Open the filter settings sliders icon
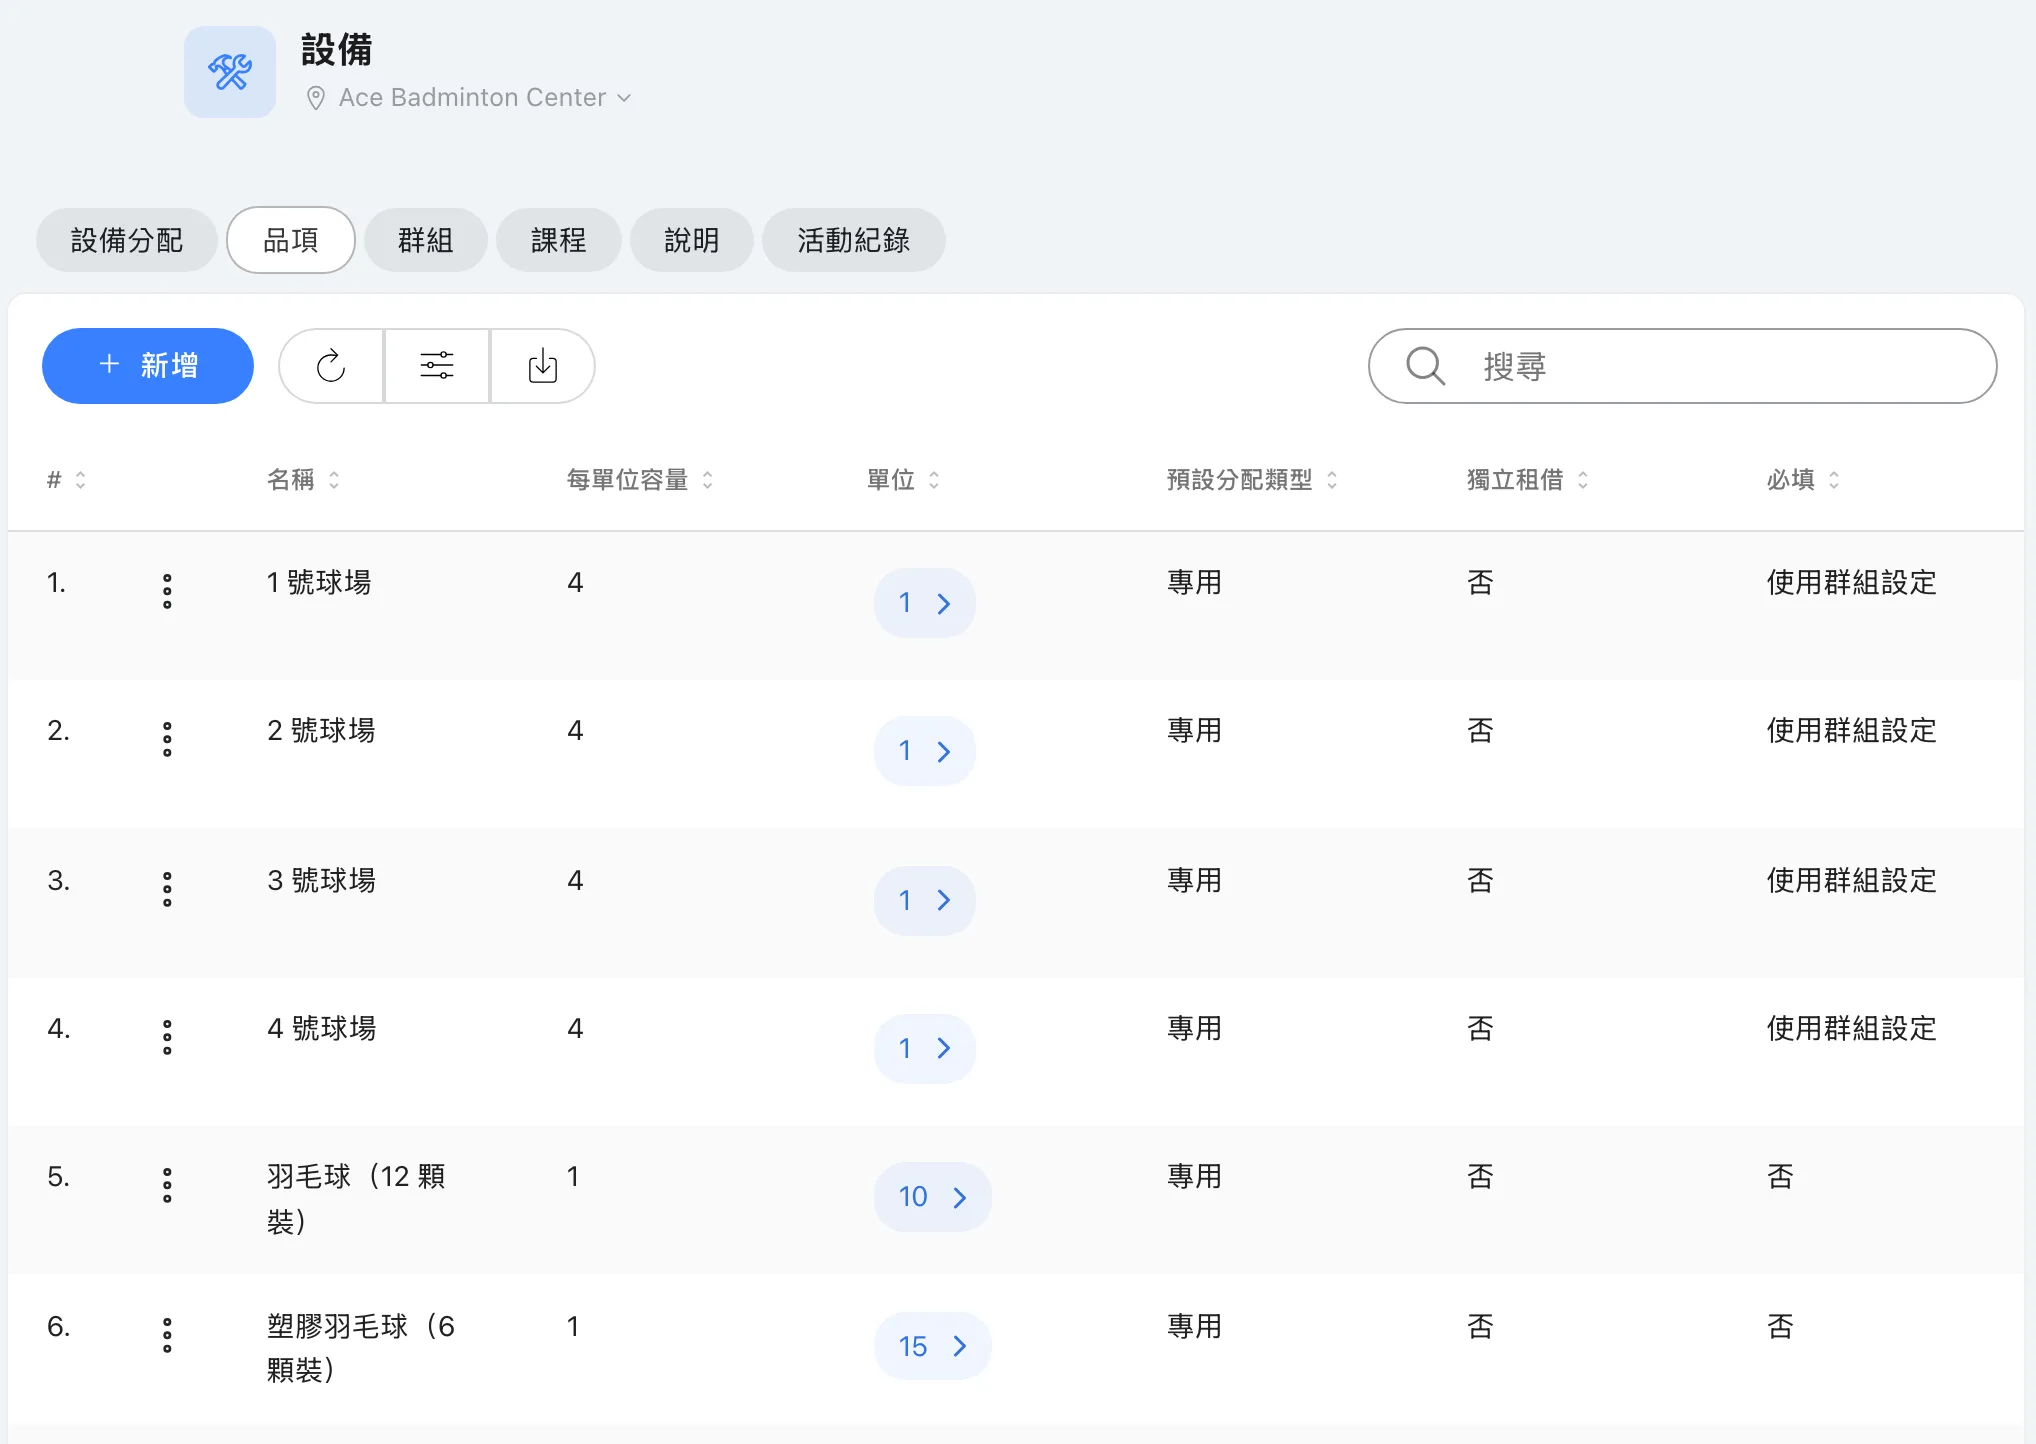This screenshot has height=1444, width=2036. click(437, 366)
